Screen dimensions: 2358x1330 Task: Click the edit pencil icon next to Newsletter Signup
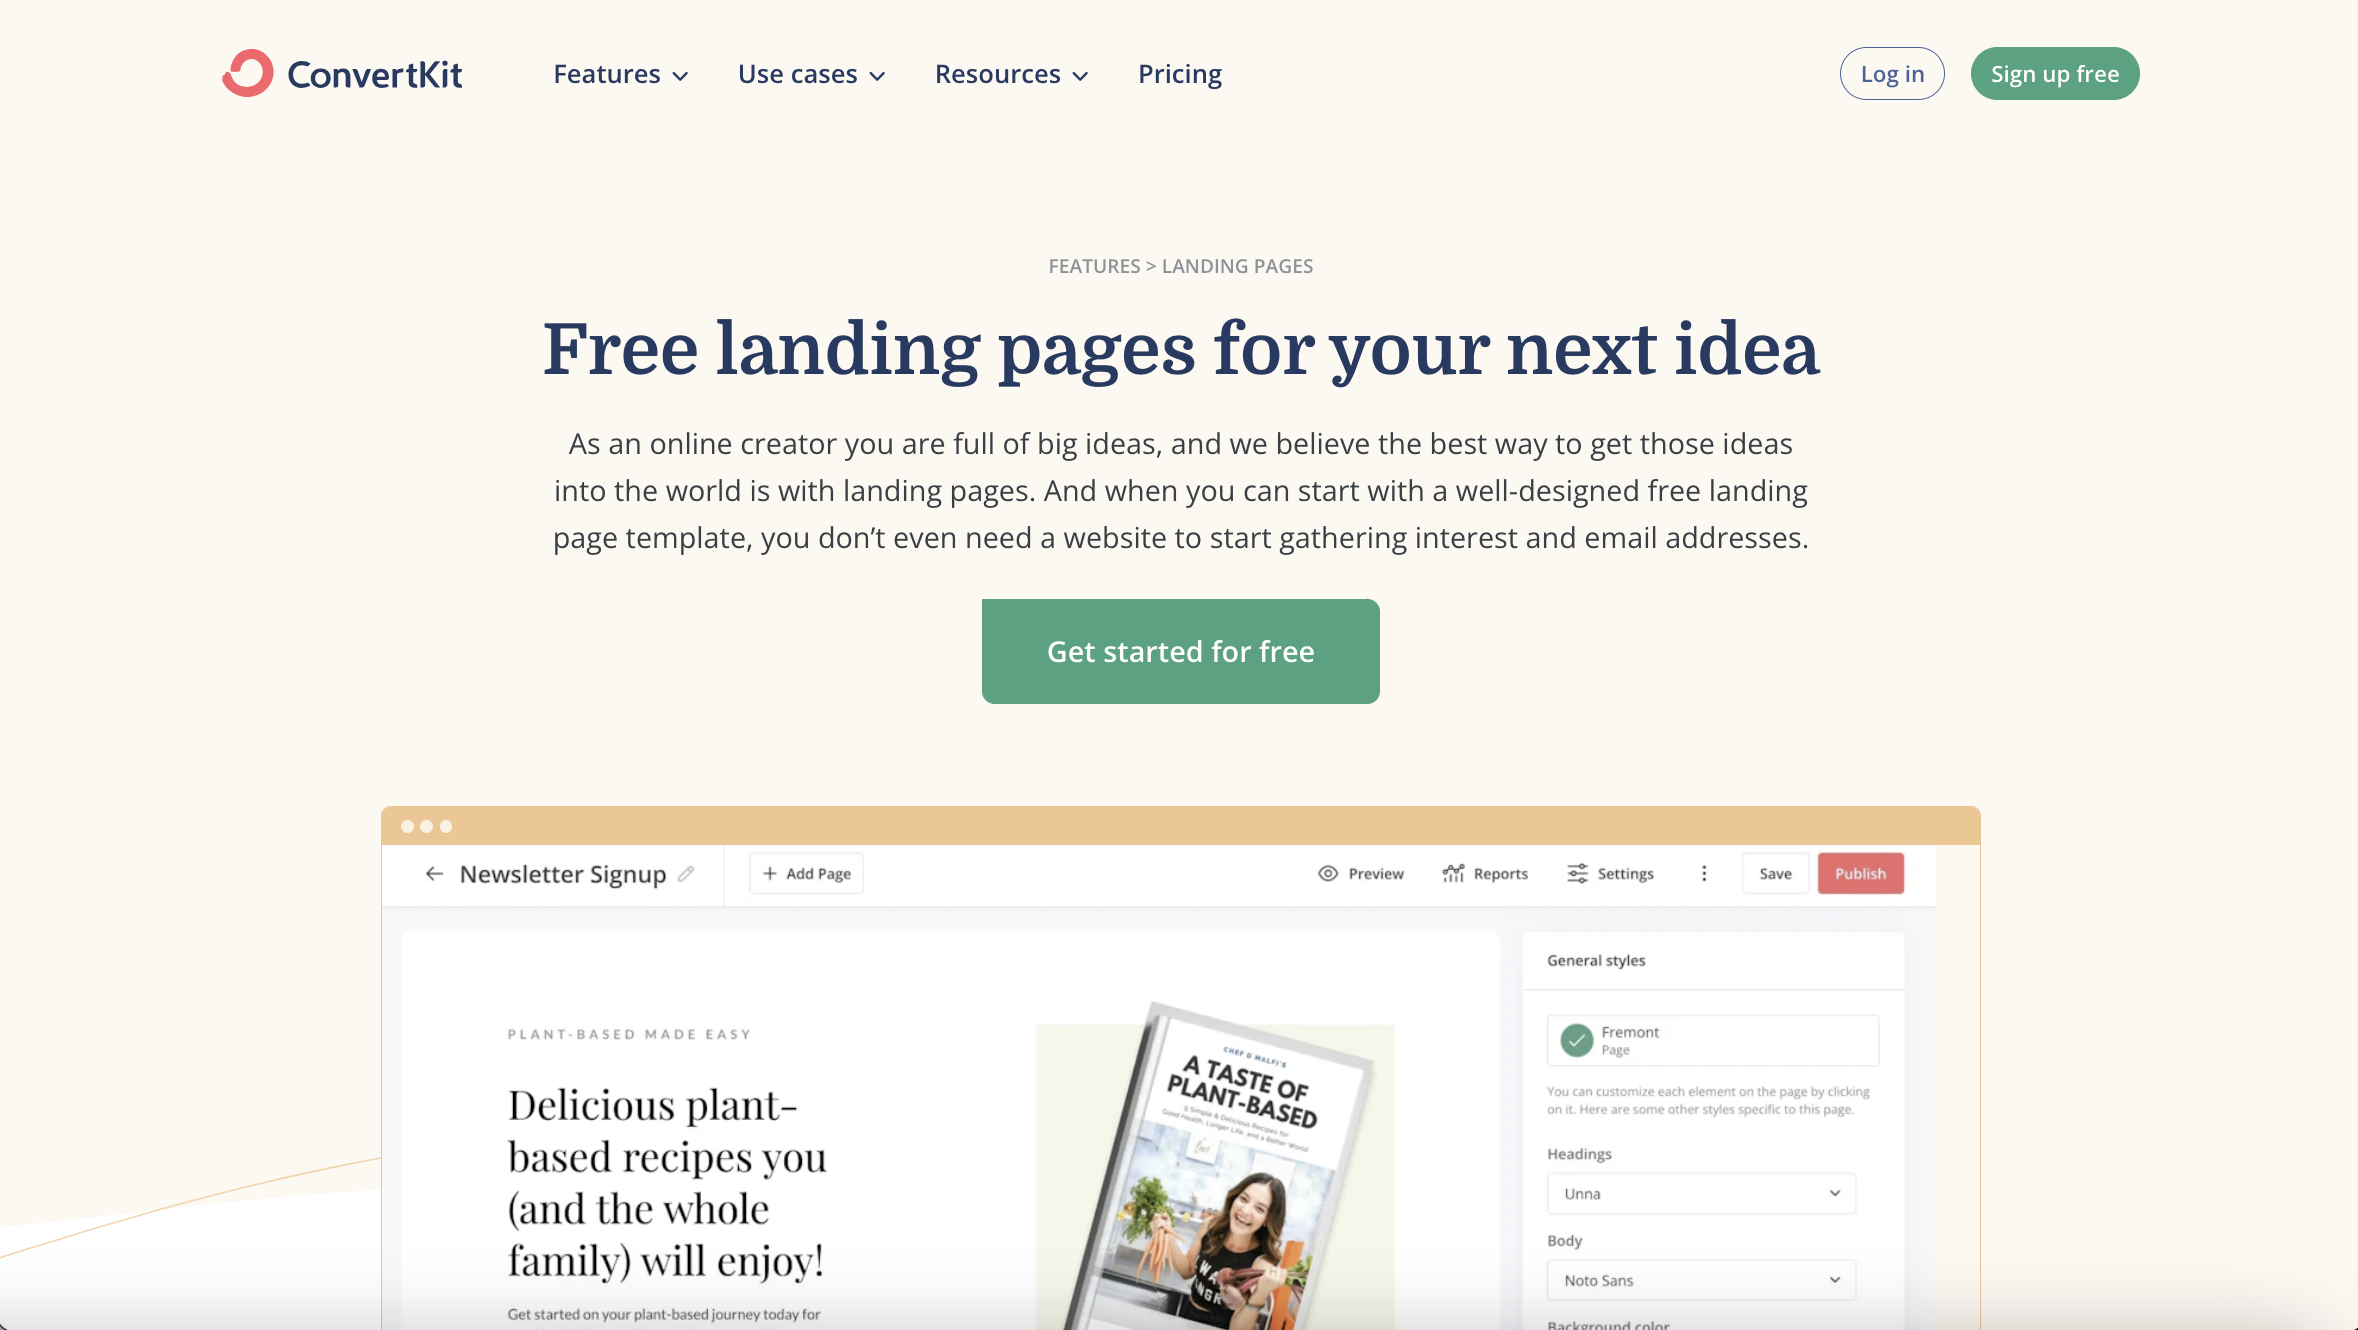point(688,873)
